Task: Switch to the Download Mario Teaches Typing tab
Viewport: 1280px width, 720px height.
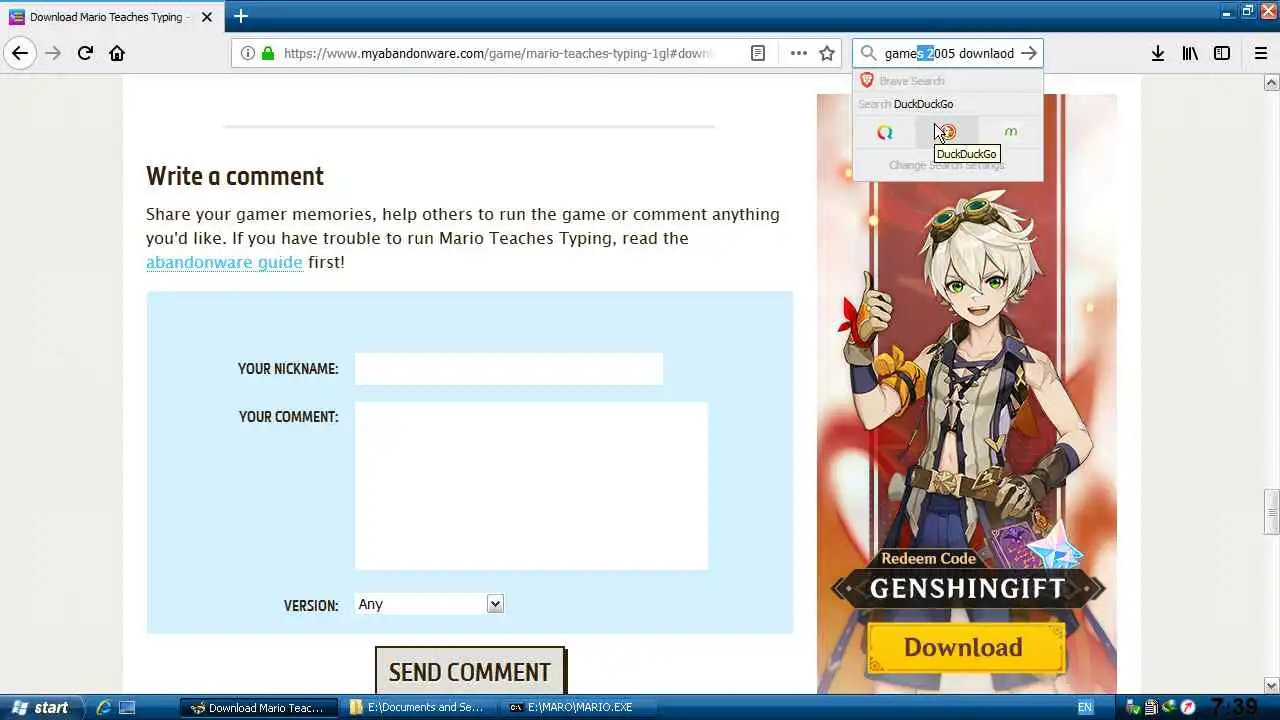Action: tap(111, 16)
